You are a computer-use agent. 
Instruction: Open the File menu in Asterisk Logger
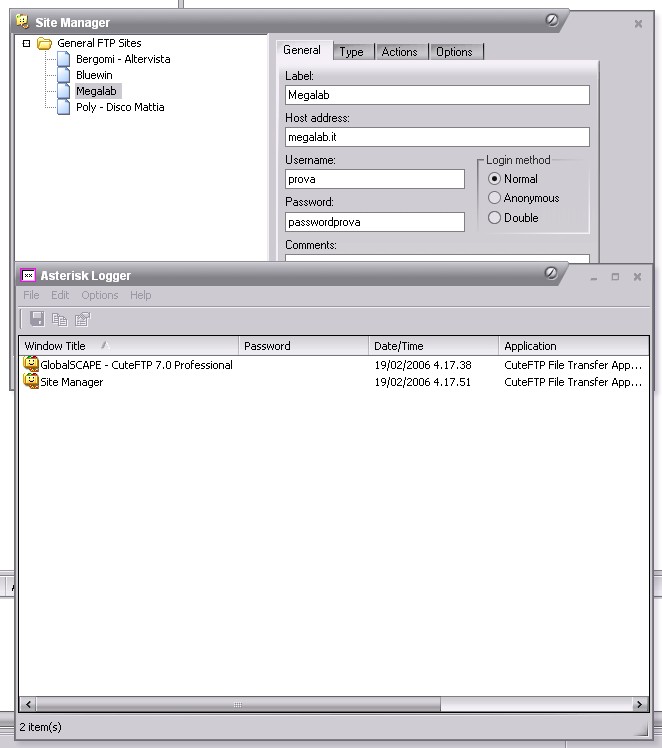31,295
